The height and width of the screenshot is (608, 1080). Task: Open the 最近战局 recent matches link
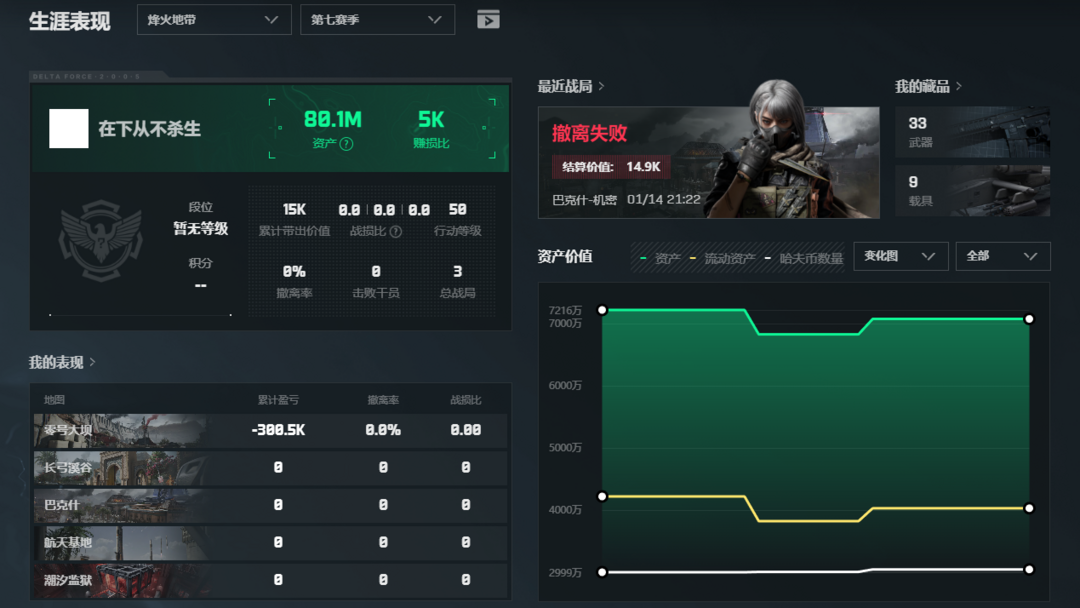pyautogui.click(x=571, y=87)
